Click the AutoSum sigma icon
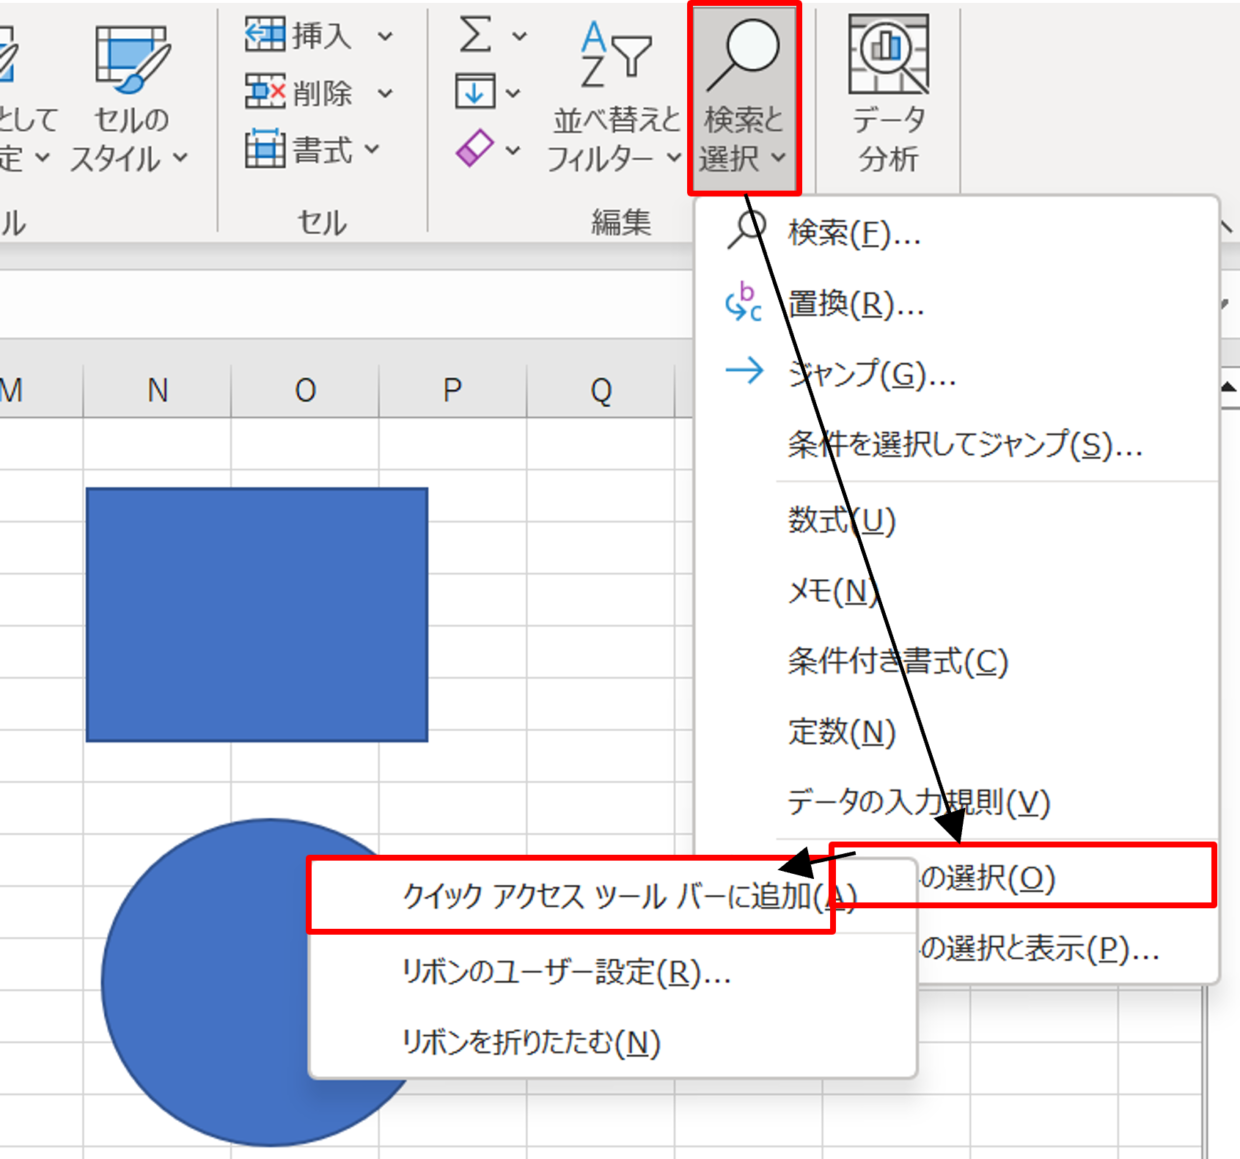Viewport: 1240px width, 1159px height. (476, 35)
